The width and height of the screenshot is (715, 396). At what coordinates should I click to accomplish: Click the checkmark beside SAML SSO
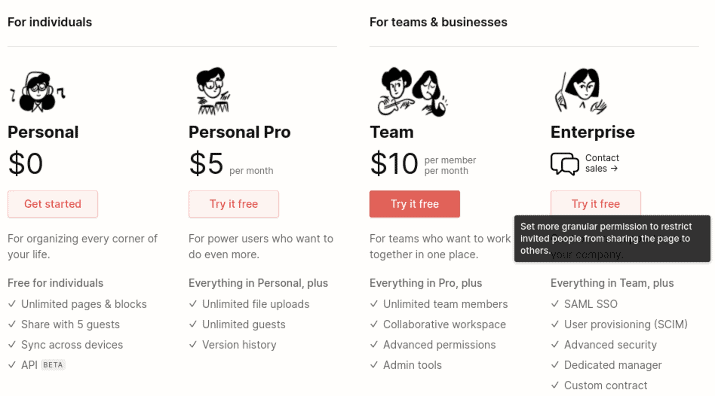point(555,304)
